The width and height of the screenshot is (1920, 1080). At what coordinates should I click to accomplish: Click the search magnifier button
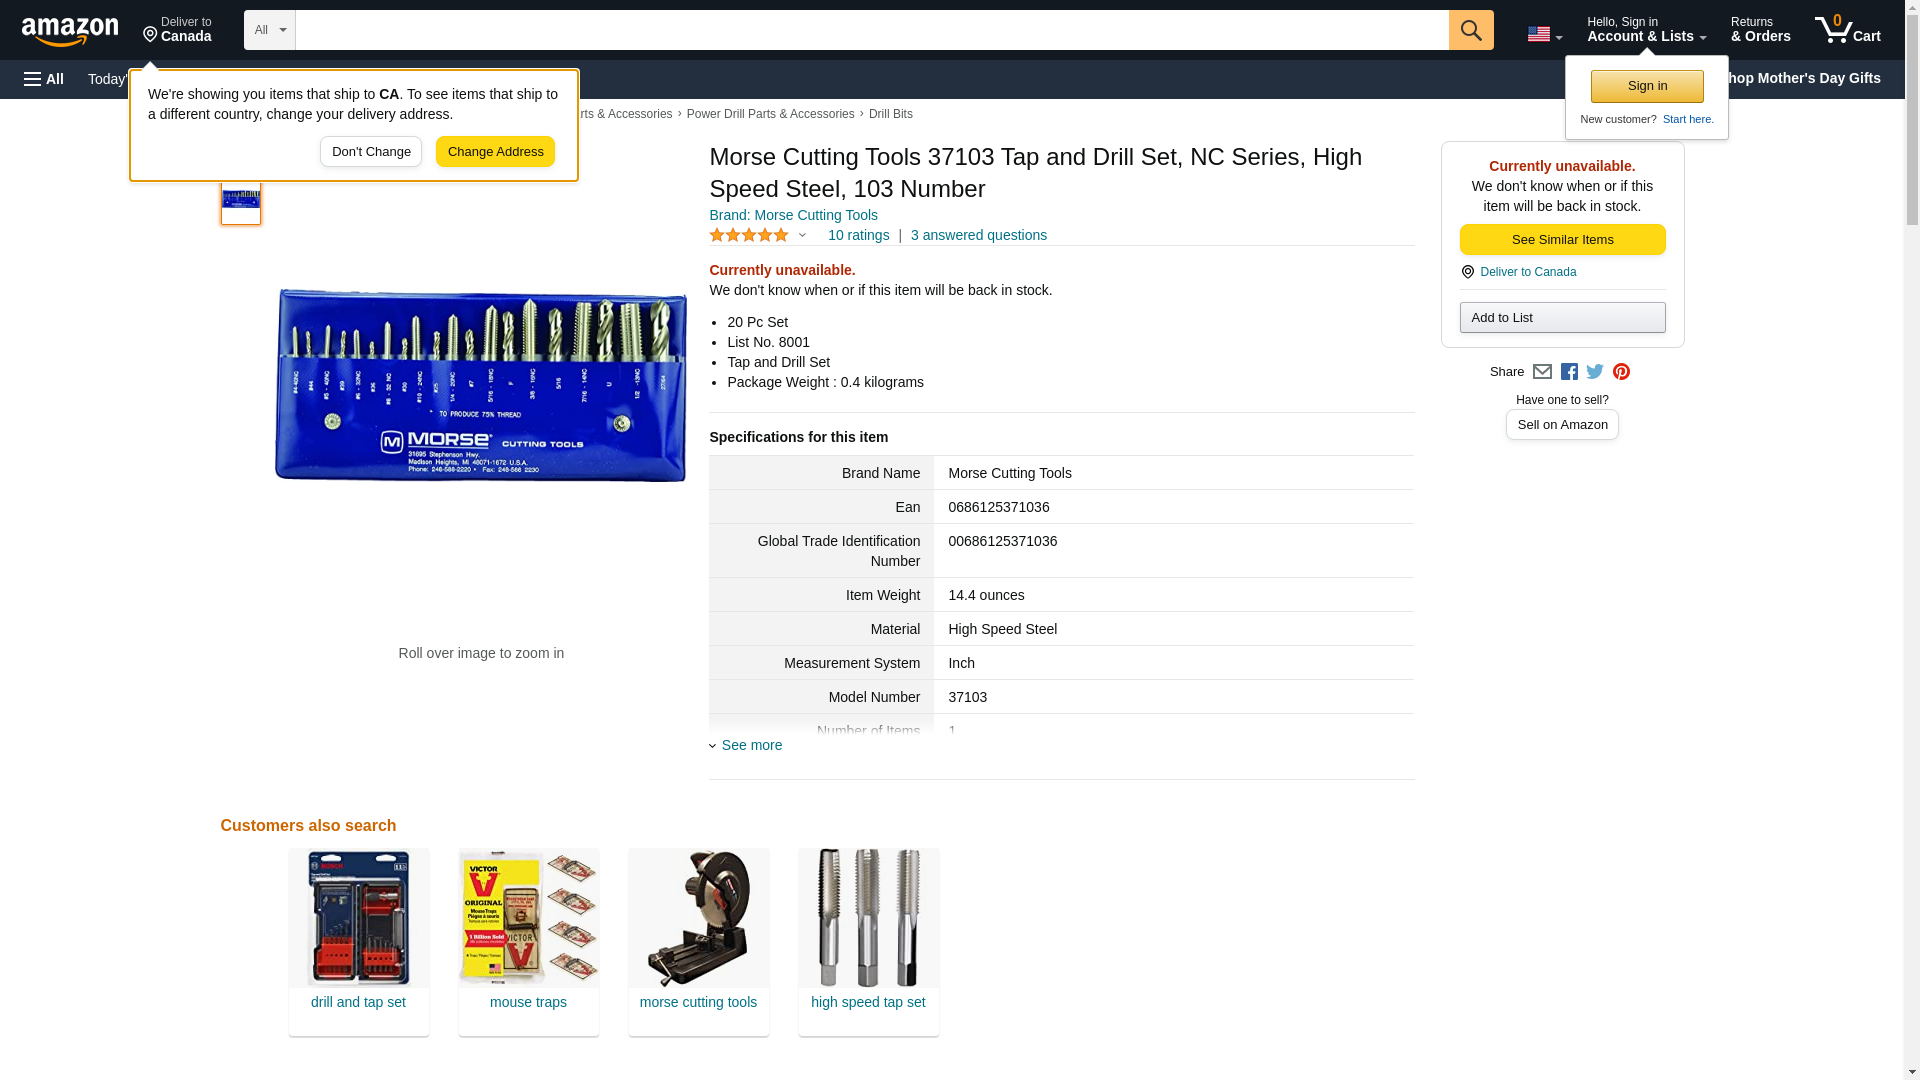(1470, 30)
